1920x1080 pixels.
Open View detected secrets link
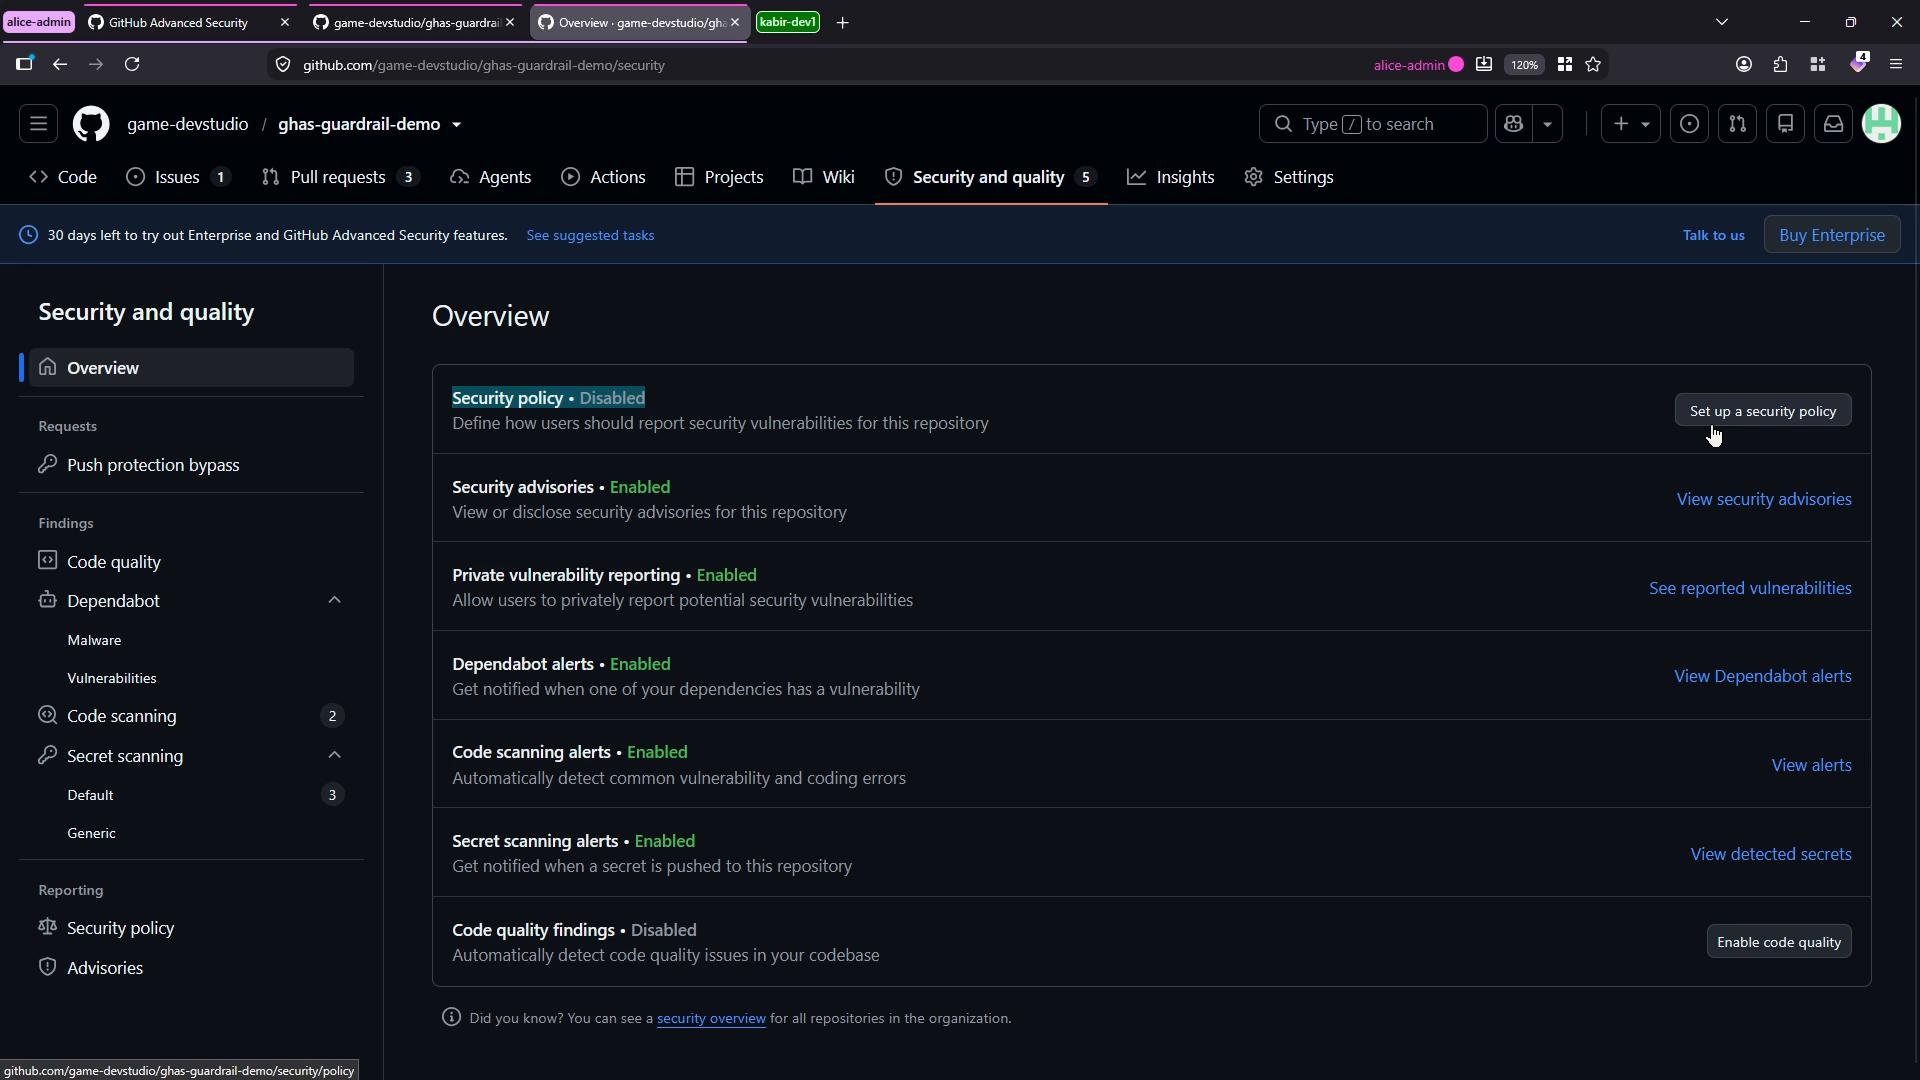1771,854
